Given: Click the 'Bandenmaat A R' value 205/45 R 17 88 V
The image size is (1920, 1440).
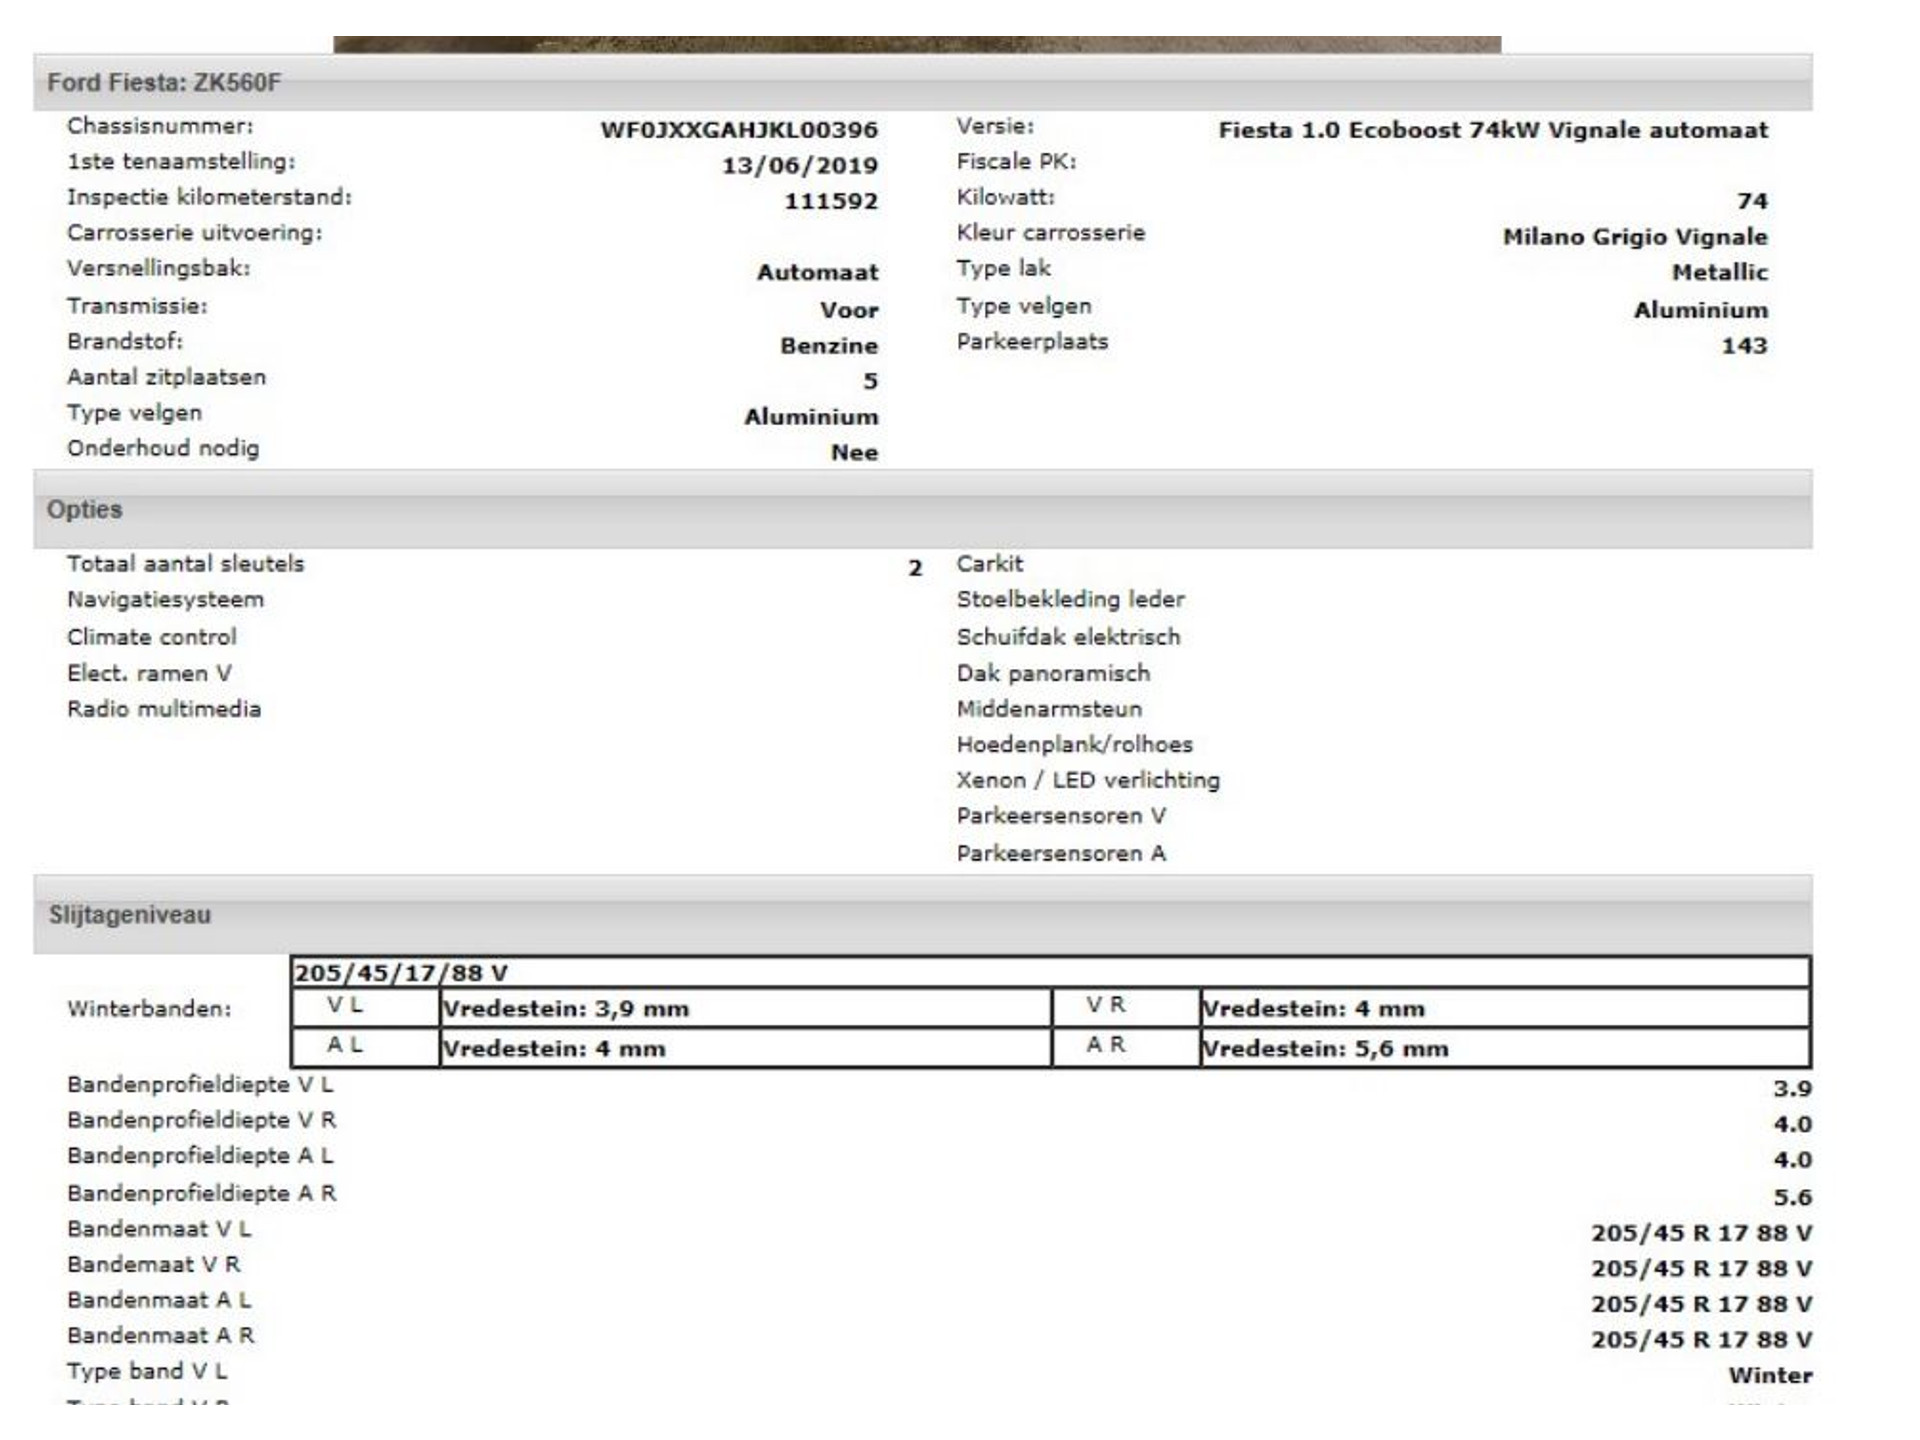Looking at the screenshot, I should point(1701,1340).
